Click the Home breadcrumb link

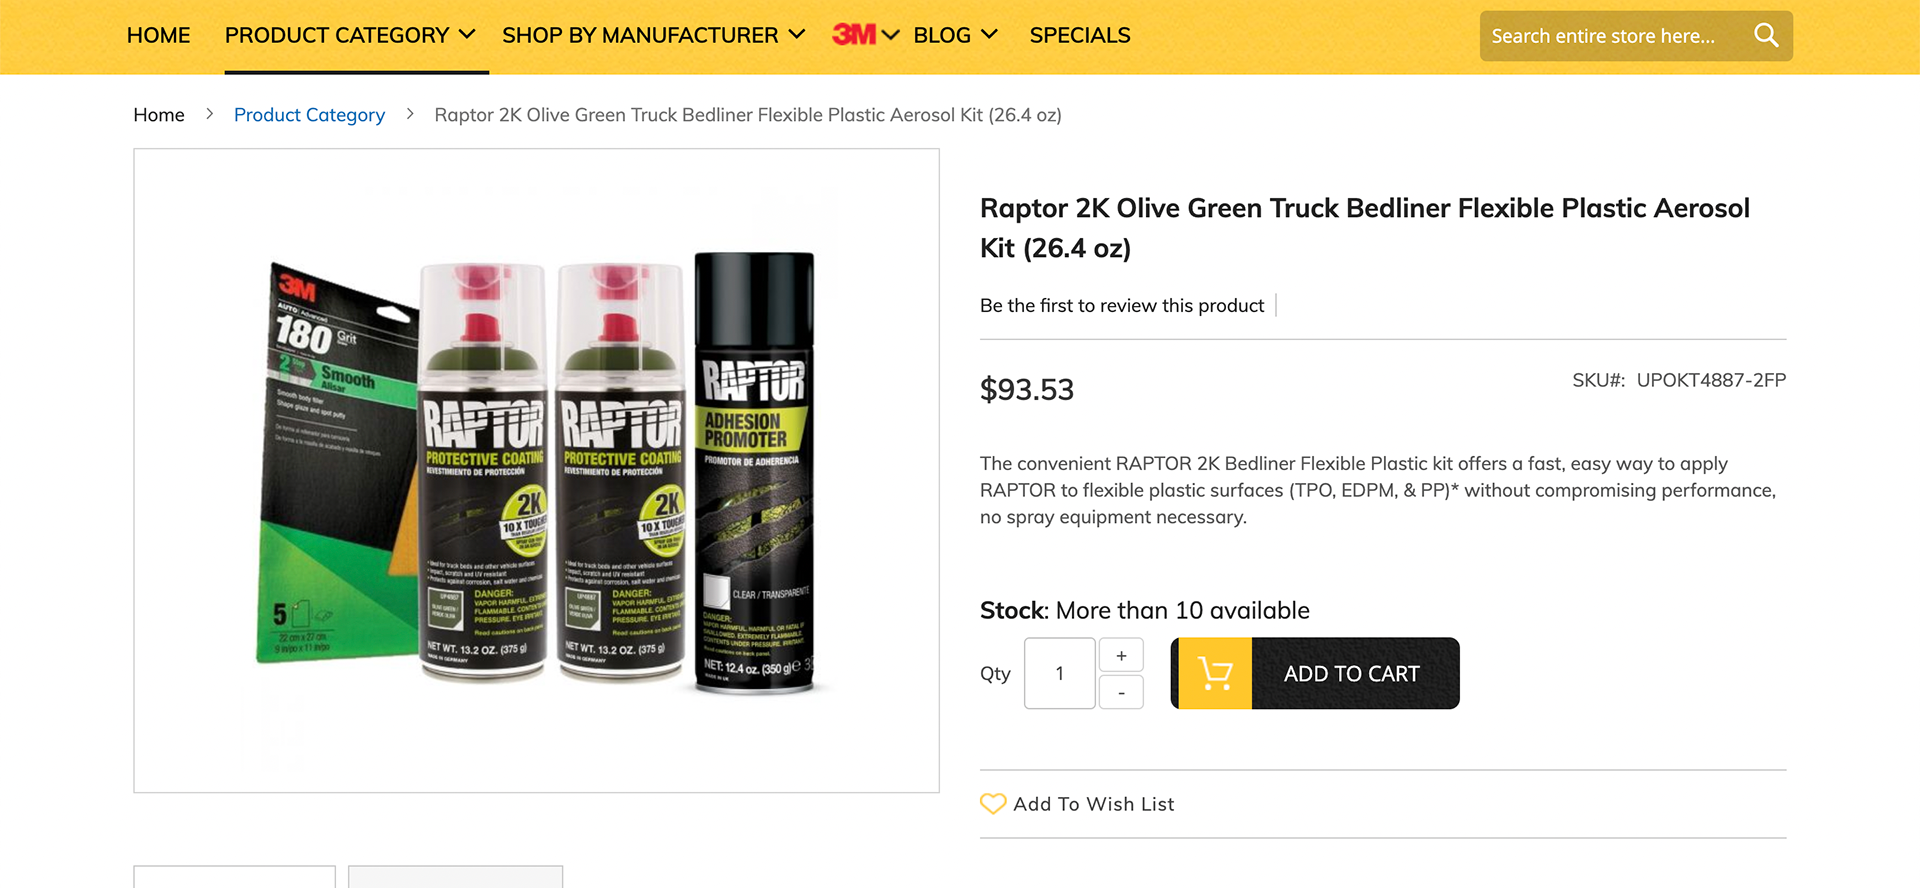click(x=159, y=115)
